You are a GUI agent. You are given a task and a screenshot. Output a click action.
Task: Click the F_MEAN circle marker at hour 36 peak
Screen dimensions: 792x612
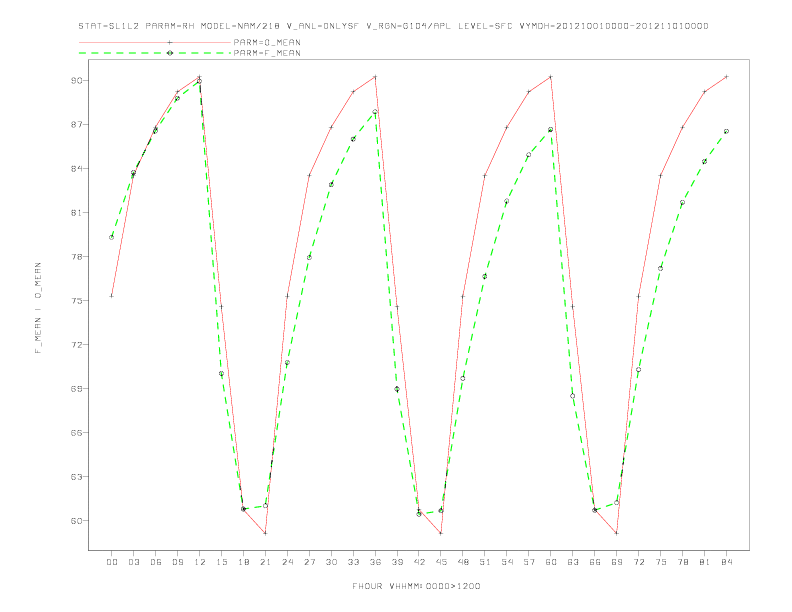(375, 112)
